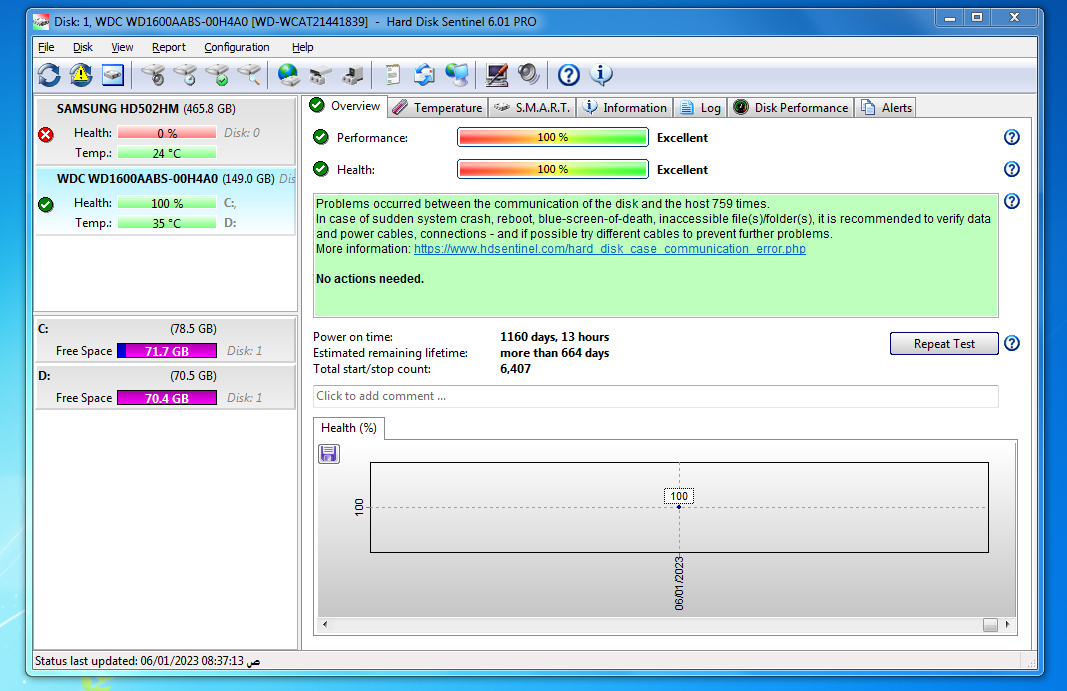Select the Health (%) graph tab
The width and height of the screenshot is (1067, 691).
[348, 428]
